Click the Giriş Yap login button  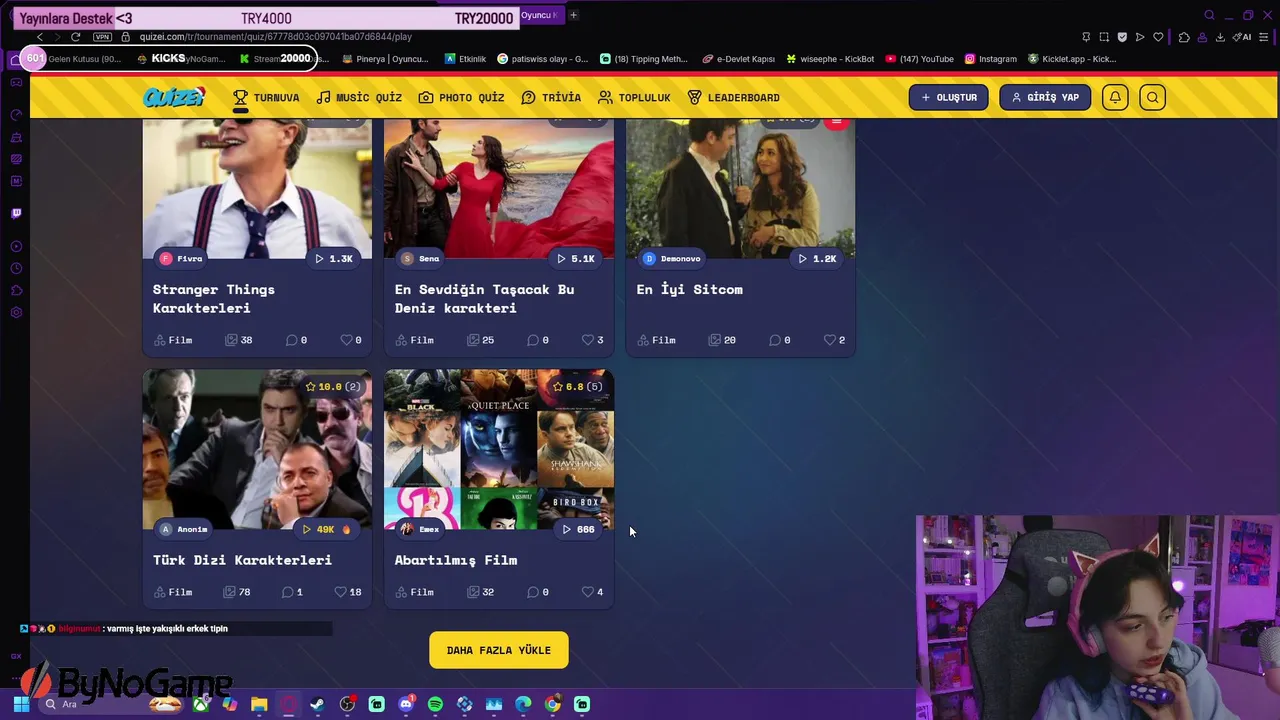[x=1045, y=97]
